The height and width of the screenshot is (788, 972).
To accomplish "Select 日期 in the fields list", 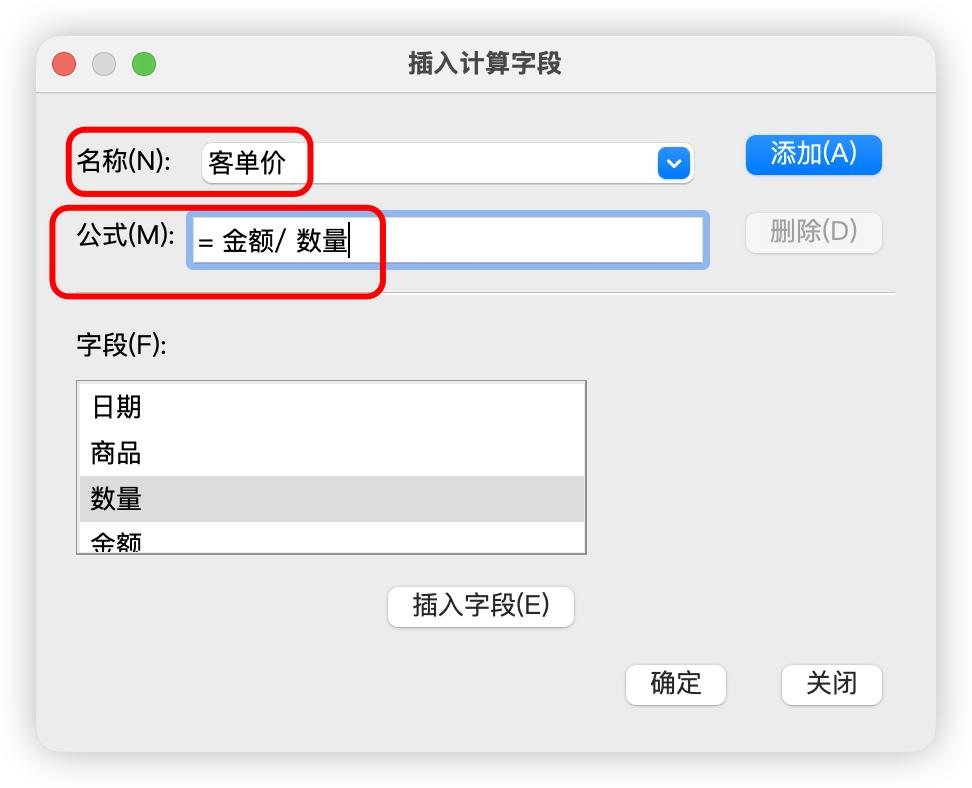I will (330, 407).
